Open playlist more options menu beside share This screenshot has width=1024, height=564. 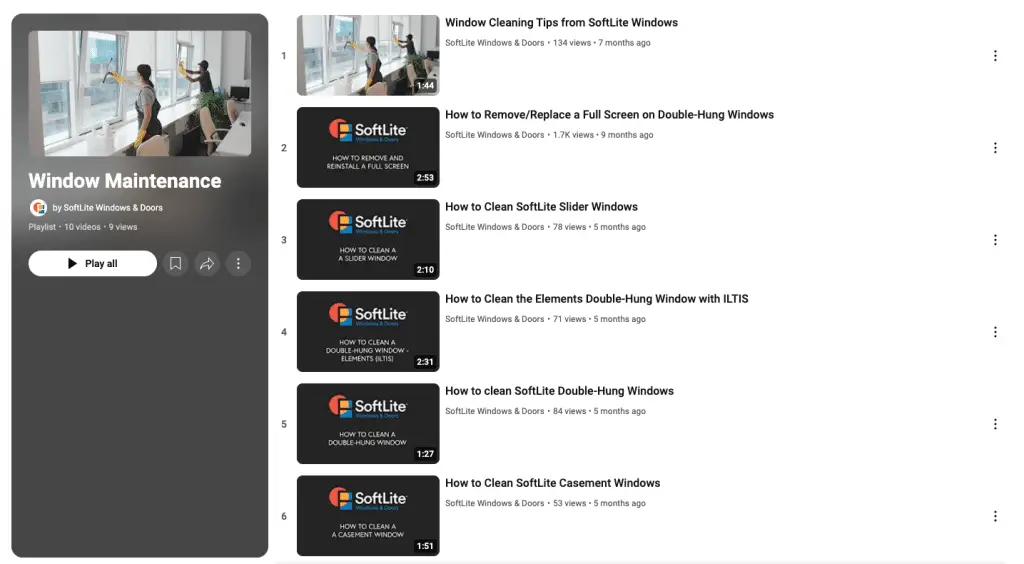point(238,264)
